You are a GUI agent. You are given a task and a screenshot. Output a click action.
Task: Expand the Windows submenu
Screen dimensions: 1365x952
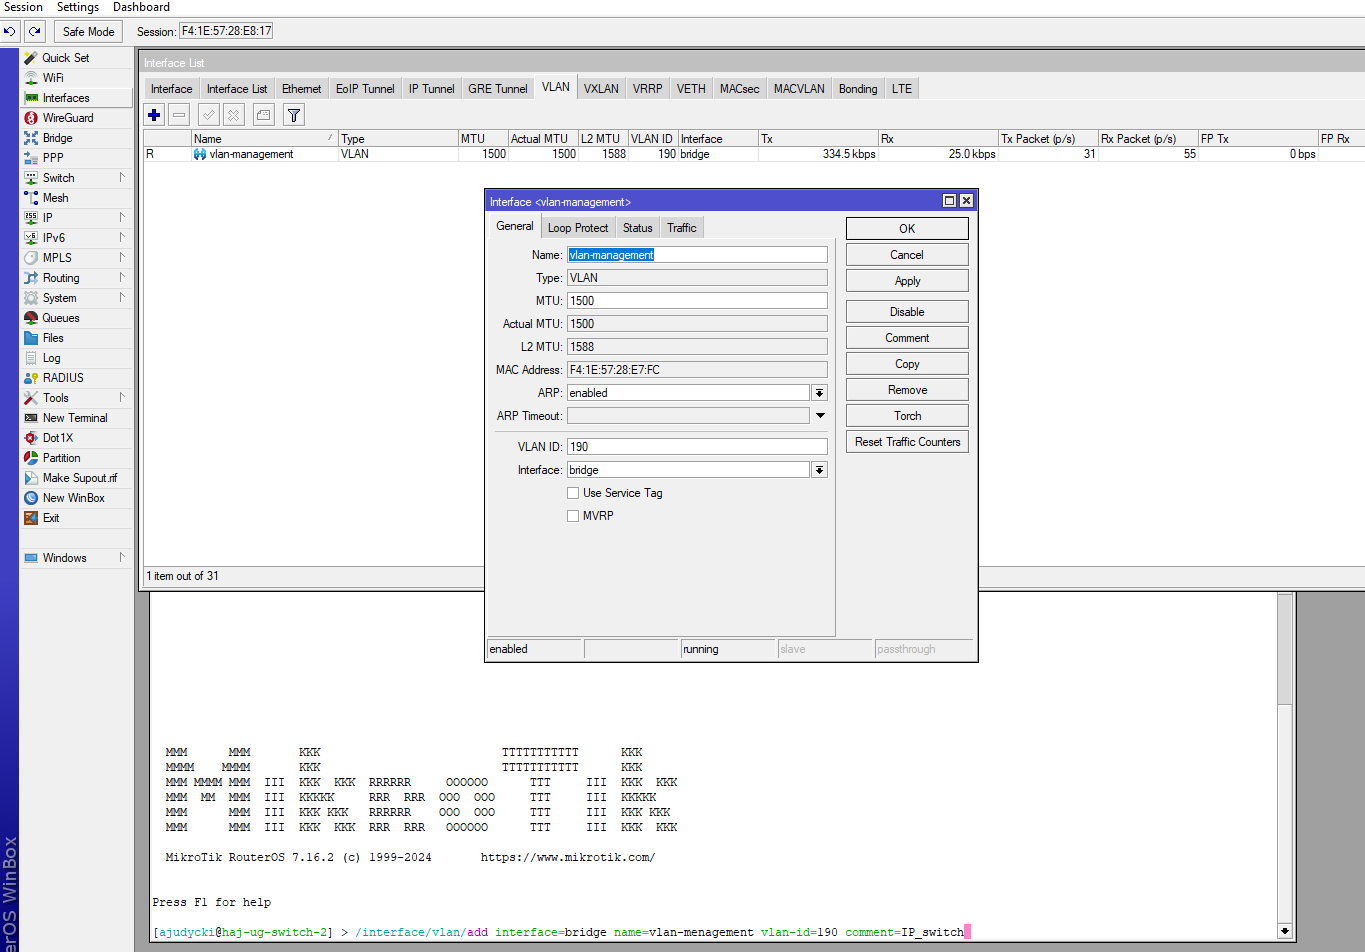click(122, 557)
